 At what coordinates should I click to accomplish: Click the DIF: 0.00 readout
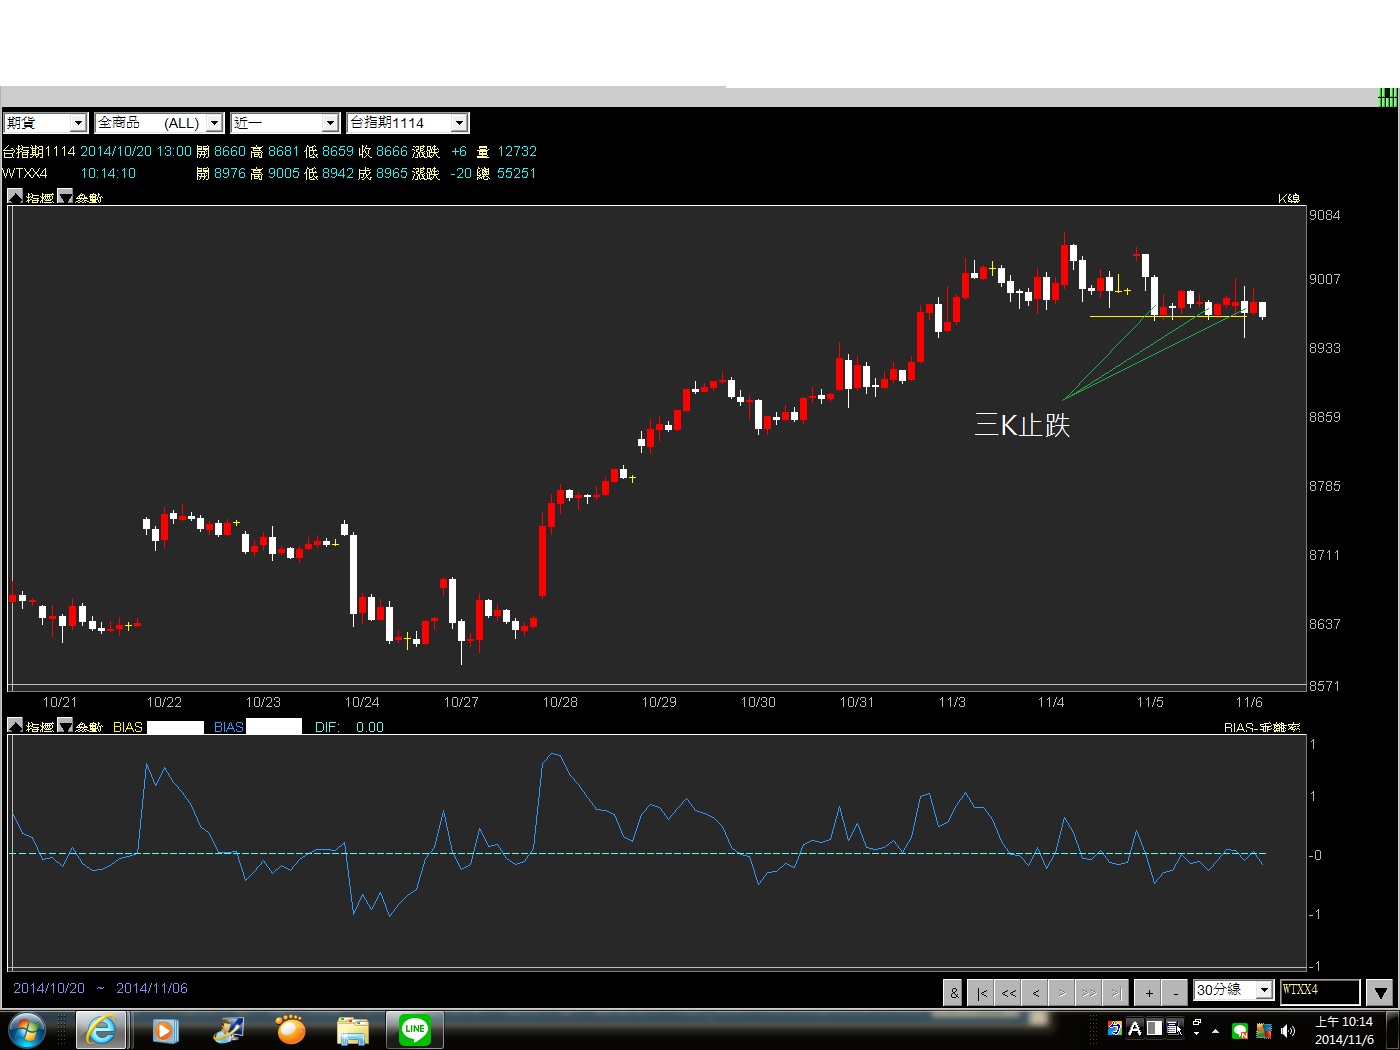click(349, 727)
